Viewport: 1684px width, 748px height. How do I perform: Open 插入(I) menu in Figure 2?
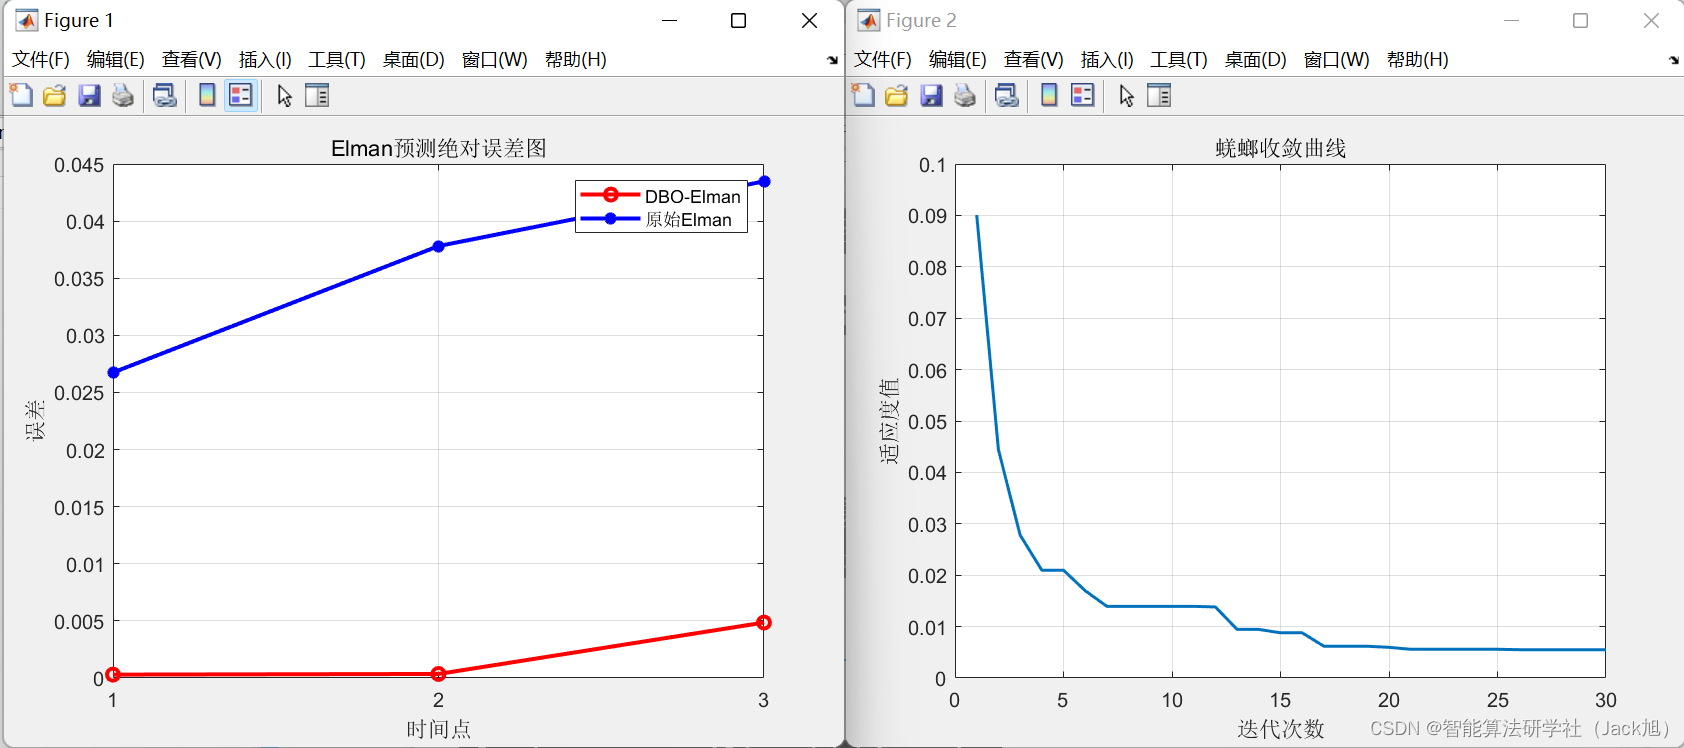(x=1107, y=60)
